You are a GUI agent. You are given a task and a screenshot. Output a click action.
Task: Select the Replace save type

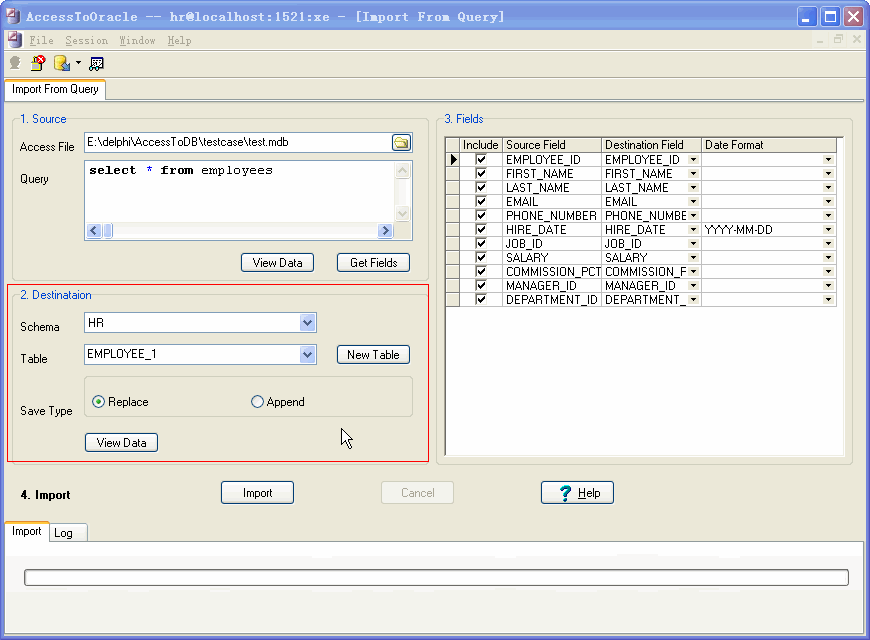[x=98, y=401]
